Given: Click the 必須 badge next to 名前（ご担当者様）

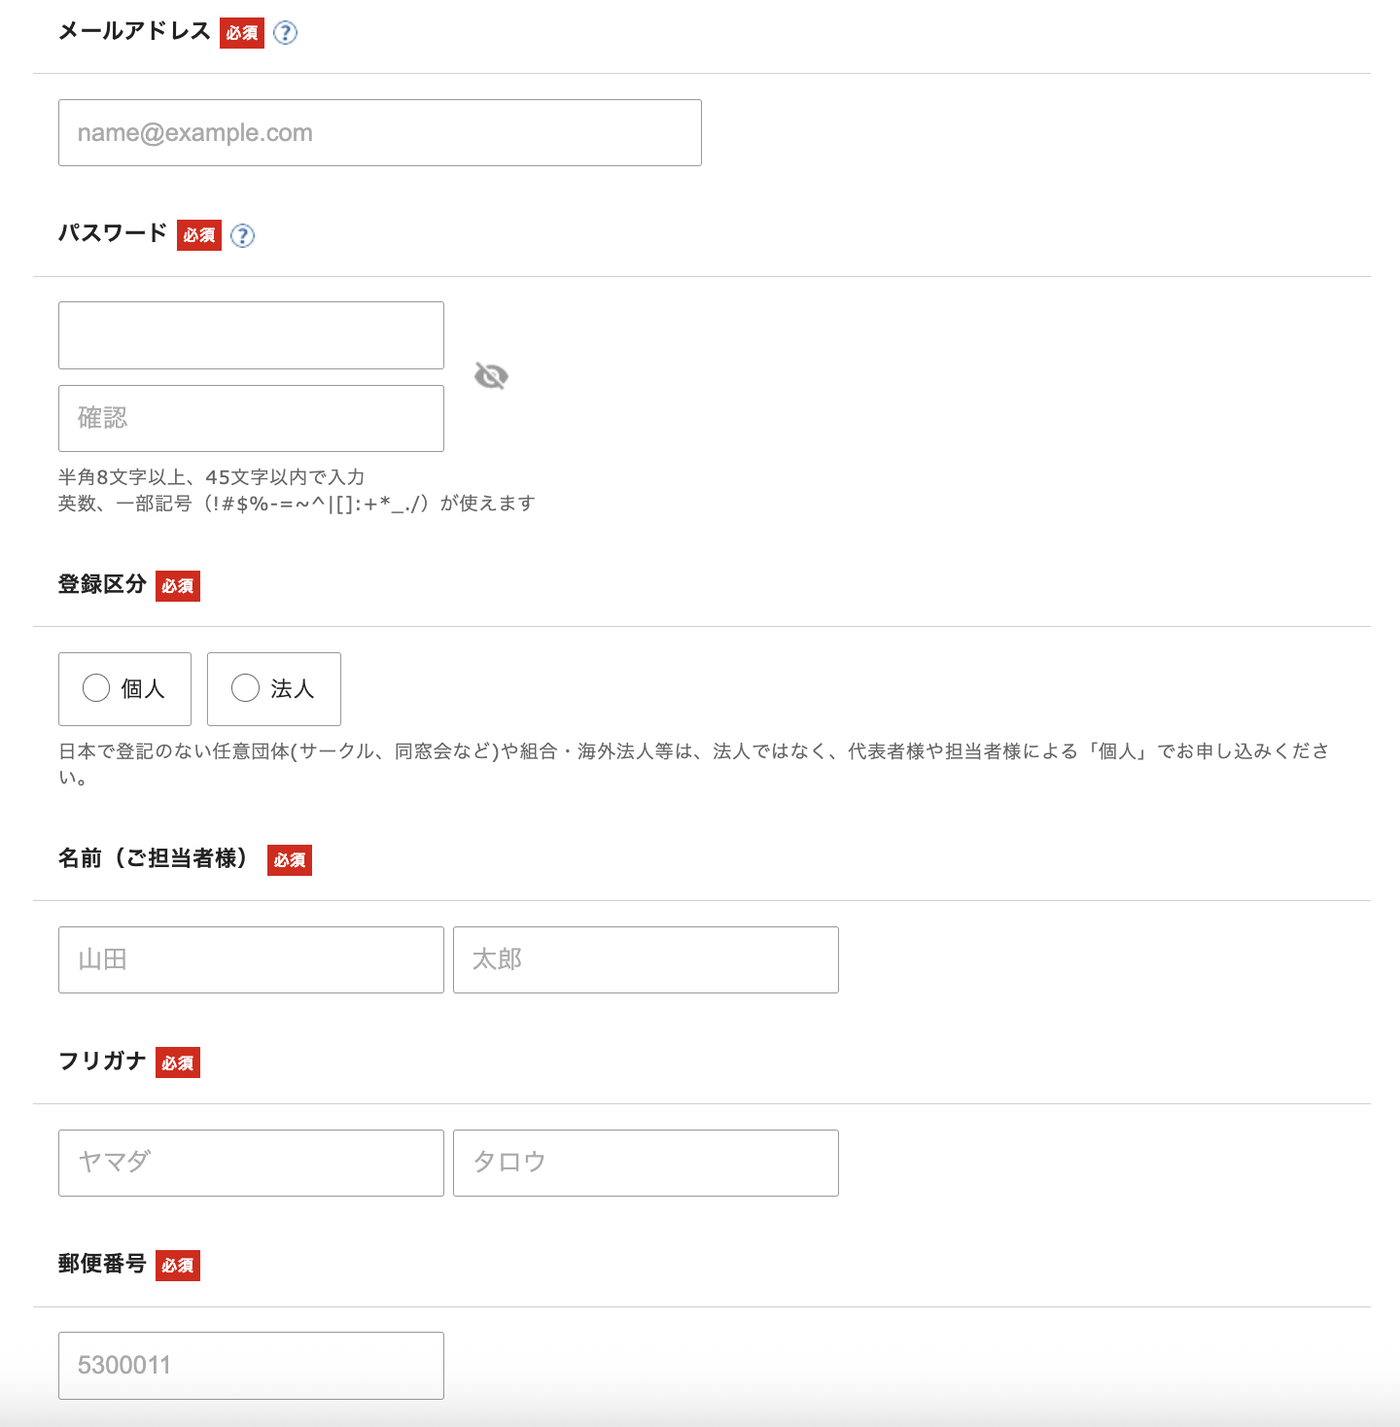Looking at the screenshot, I should point(290,860).
